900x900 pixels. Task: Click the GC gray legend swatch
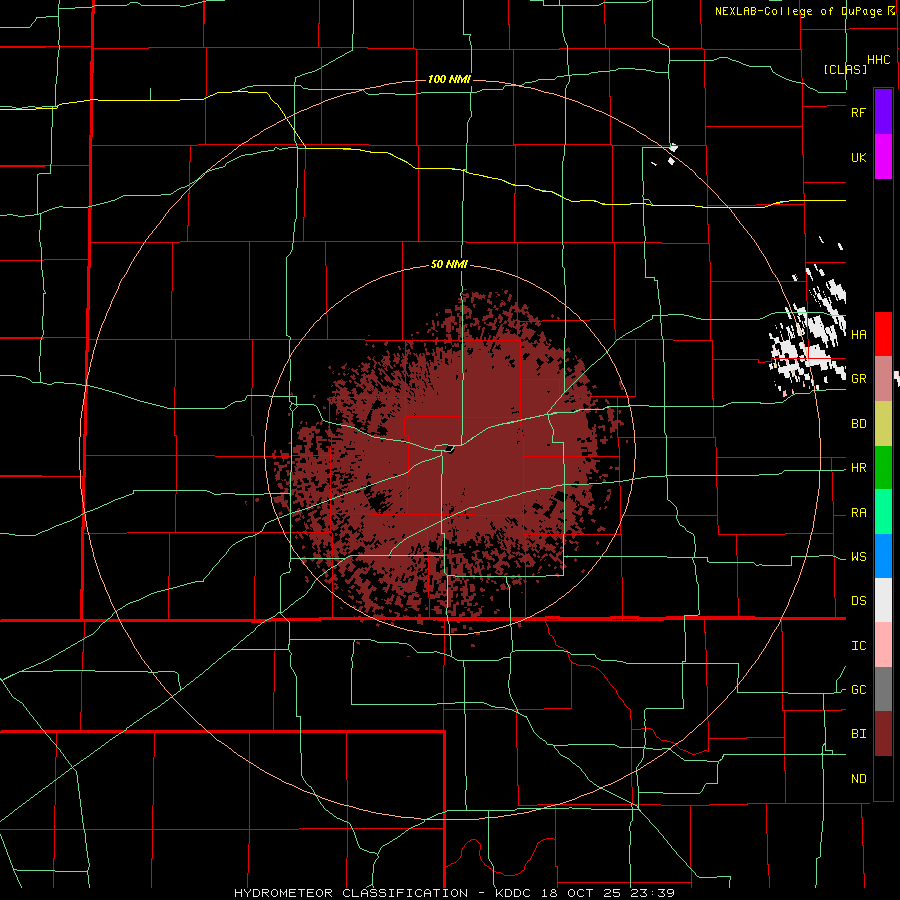coord(883,689)
